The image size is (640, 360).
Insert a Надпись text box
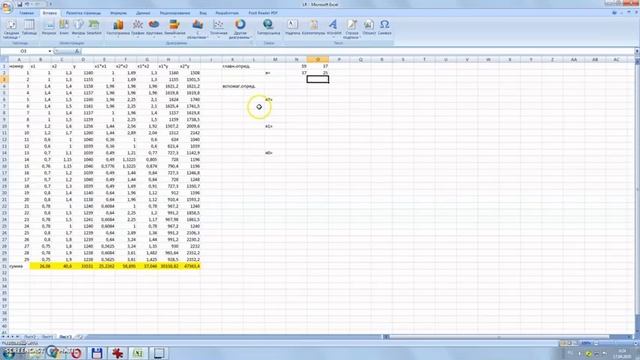(x=292, y=27)
